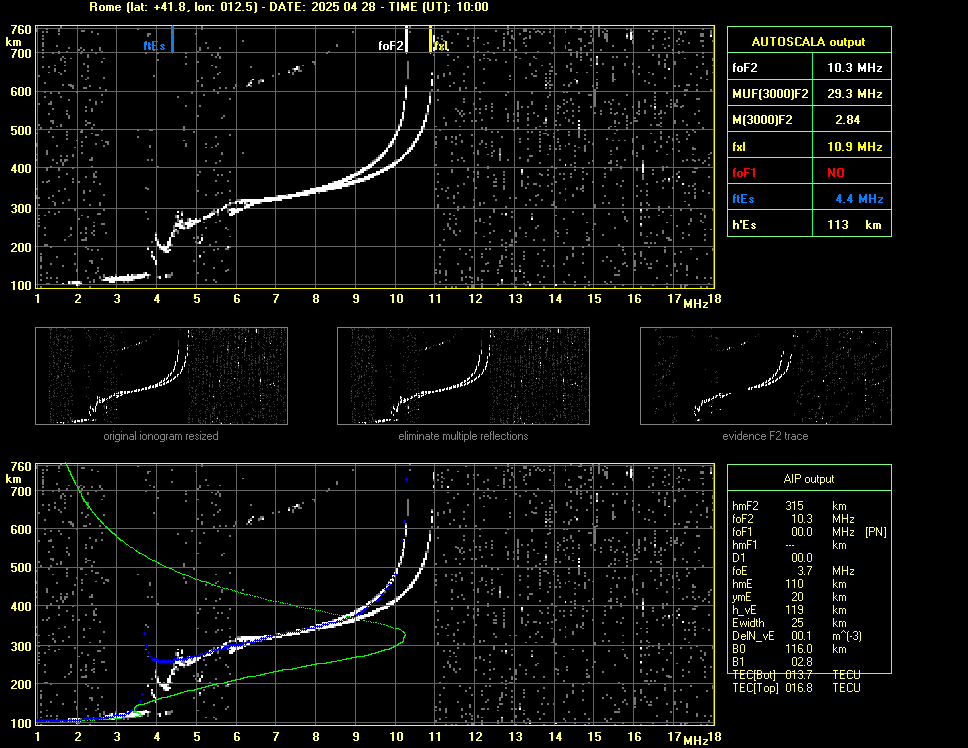968x748 pixels.
Task: Click the MUF(3000)F2 row label
Action: [x=770, y=94]
